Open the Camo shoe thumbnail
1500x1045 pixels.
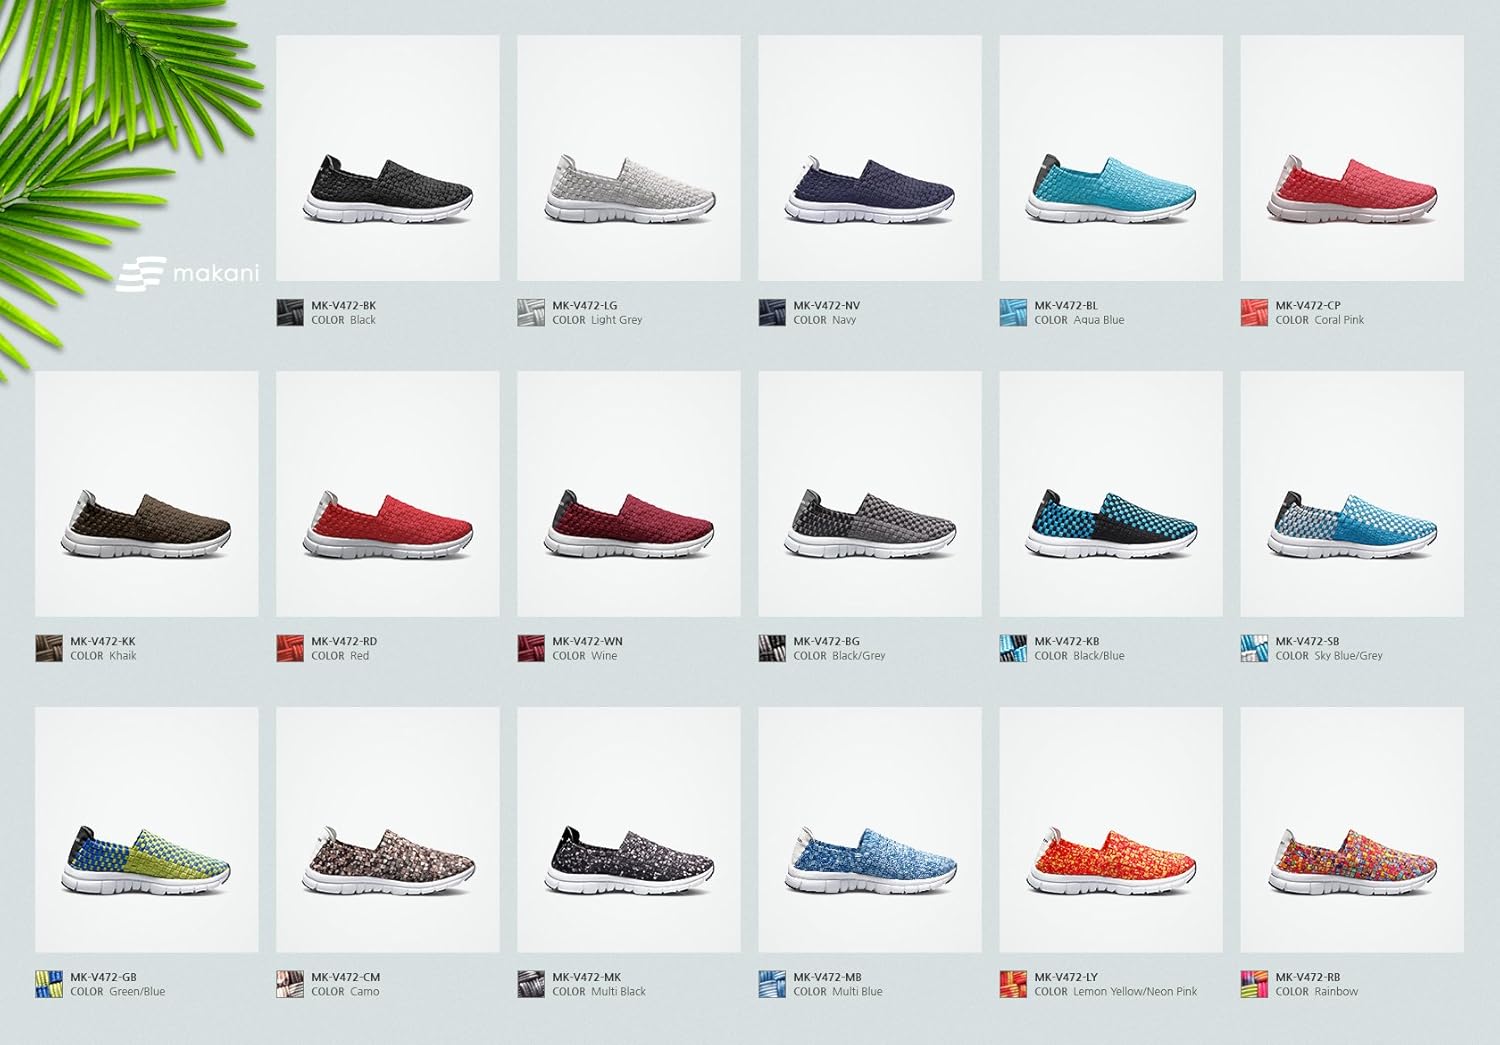click(x=388, y=830)
